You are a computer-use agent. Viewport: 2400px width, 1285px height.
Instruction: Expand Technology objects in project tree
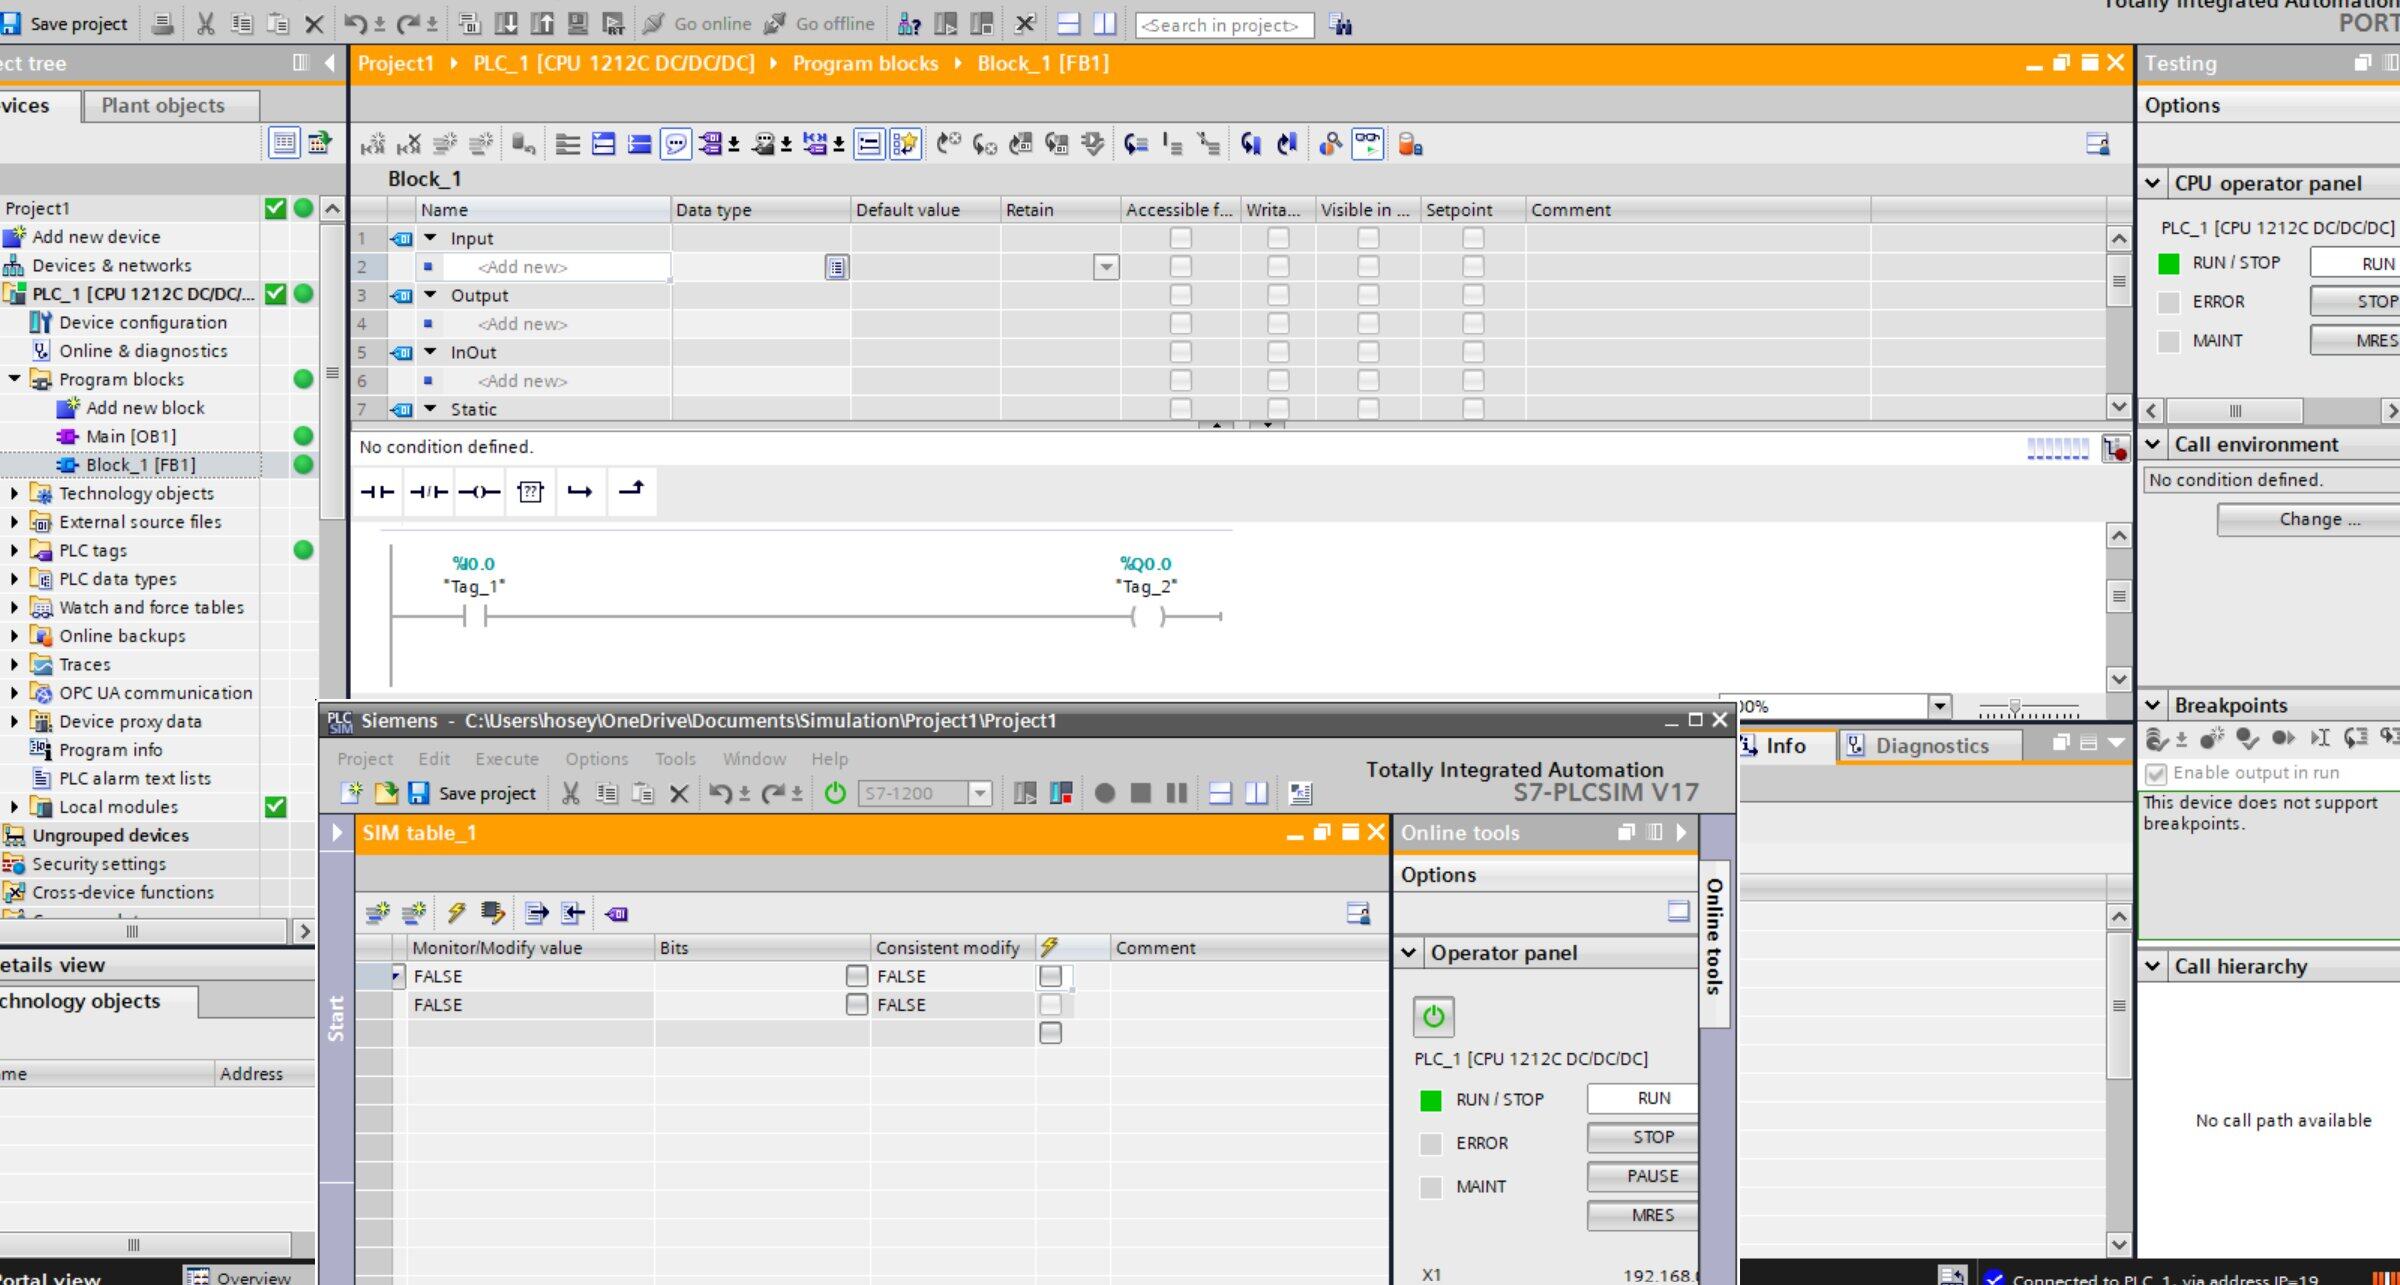14,493
